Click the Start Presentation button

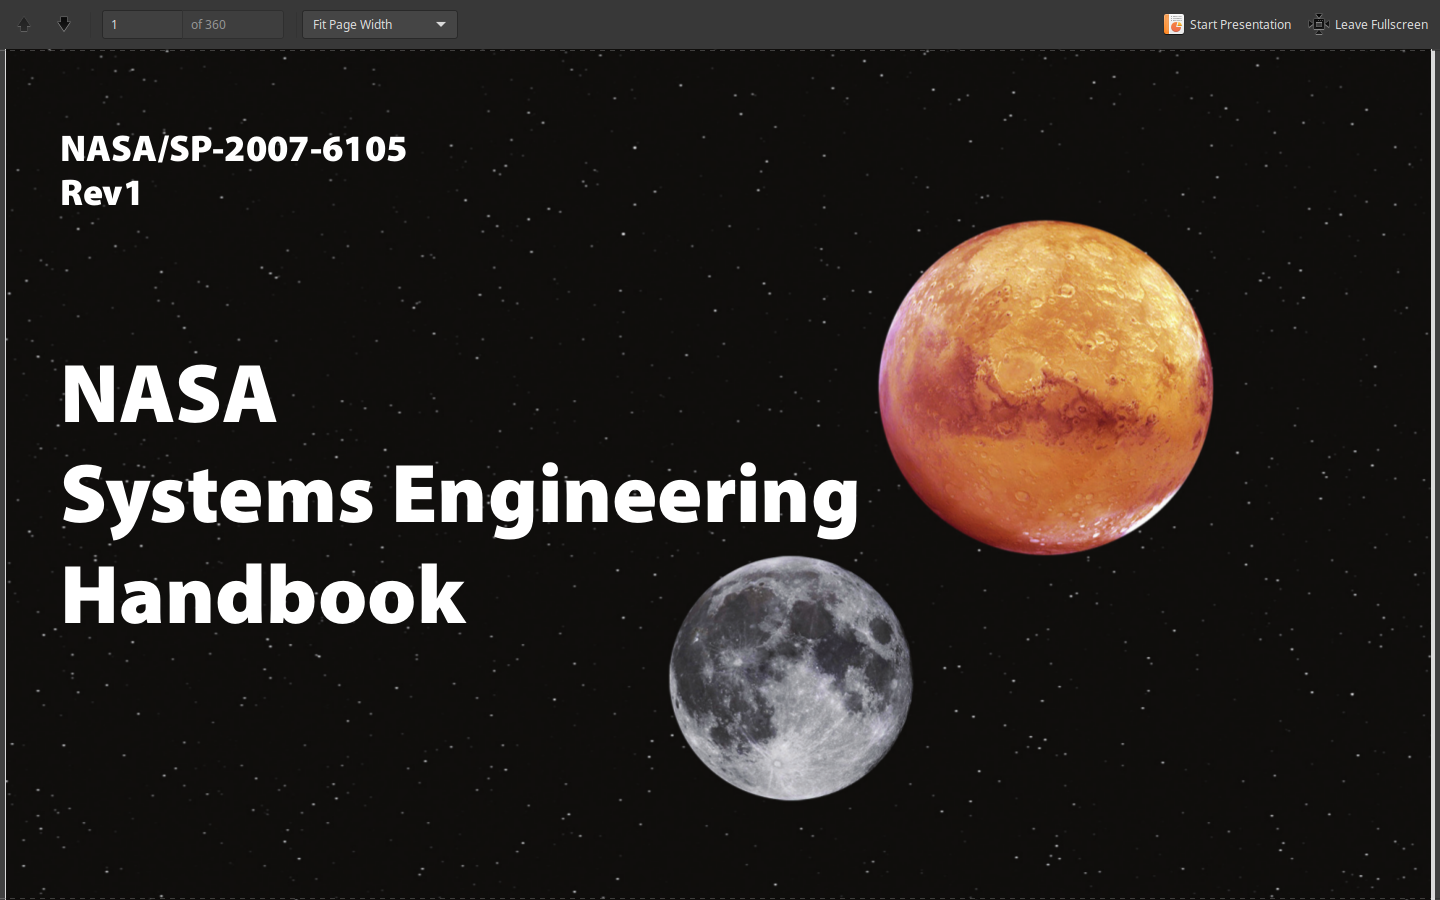[1228, 24]
